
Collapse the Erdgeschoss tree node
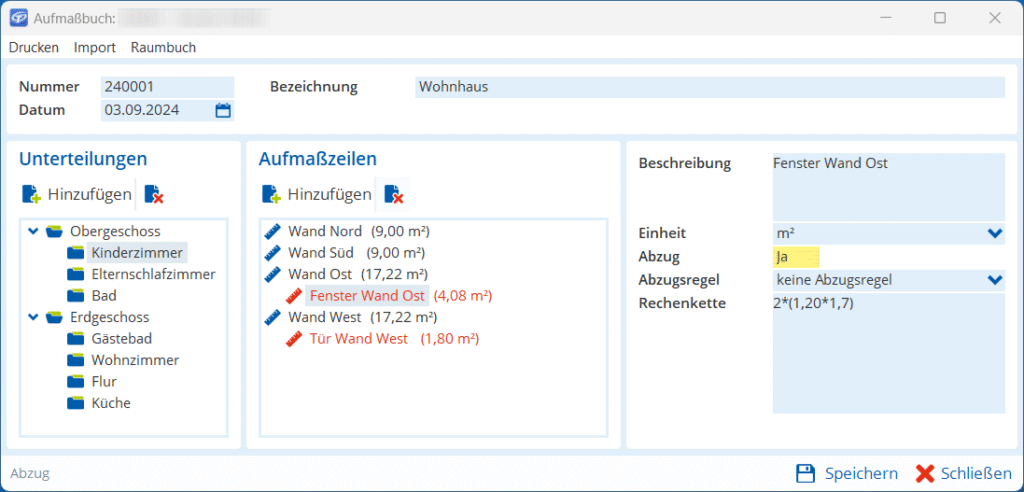(34, 317)
